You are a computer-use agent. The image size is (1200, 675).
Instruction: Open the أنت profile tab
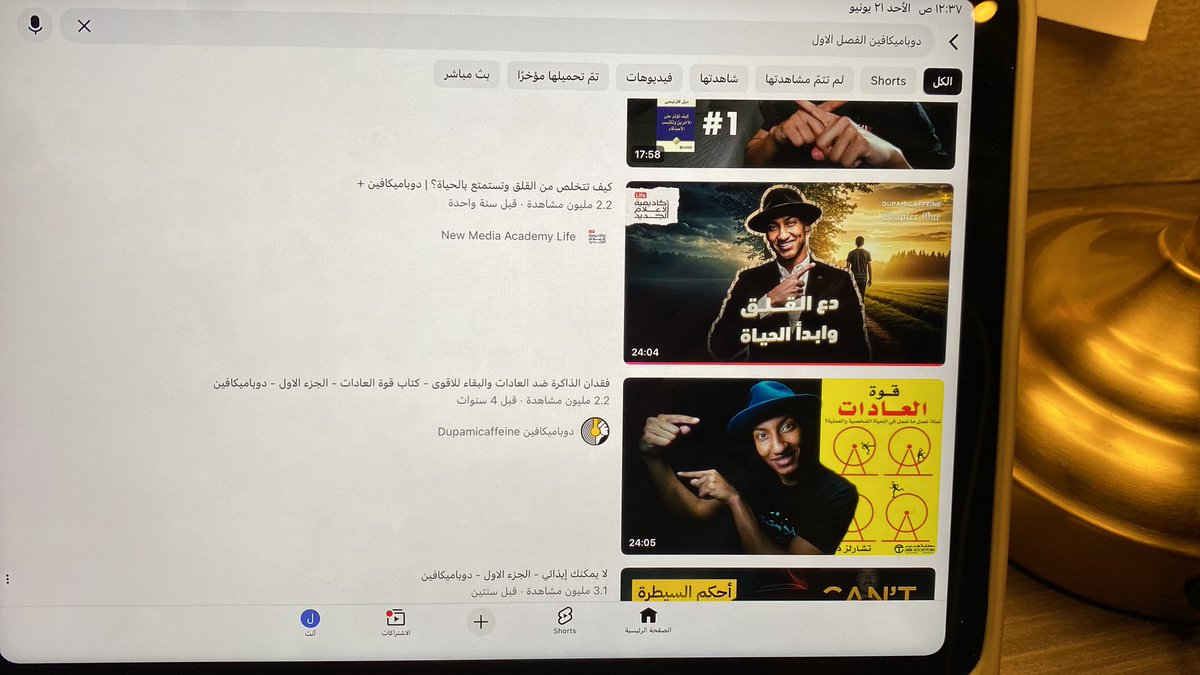coord(309,623)
